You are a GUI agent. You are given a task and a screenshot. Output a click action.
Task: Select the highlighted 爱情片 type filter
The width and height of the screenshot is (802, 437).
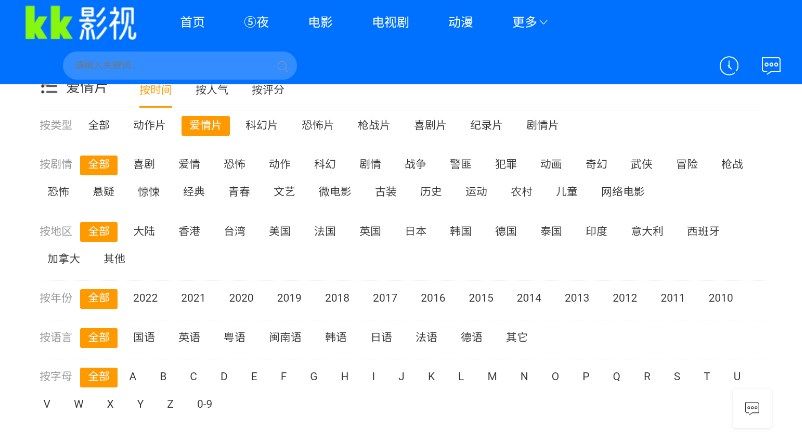(206, 125)
